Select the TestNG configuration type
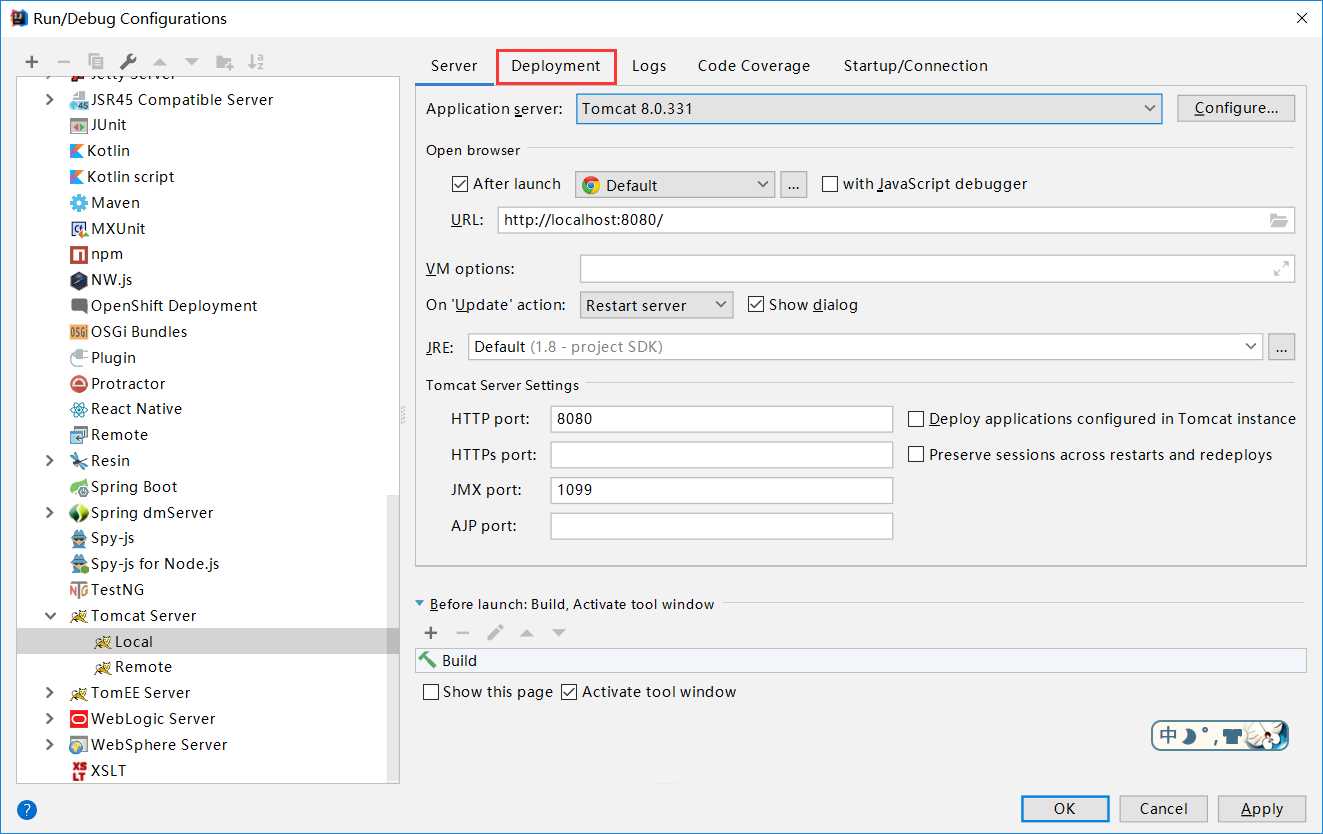The image size is (1323, 834). pos(107,590)
